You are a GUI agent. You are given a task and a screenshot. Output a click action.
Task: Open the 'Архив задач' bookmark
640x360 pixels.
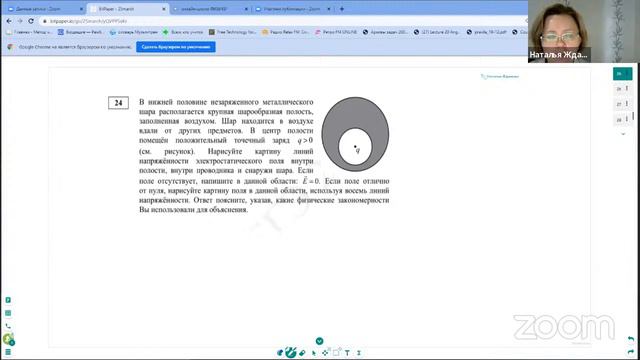[385, 32]
